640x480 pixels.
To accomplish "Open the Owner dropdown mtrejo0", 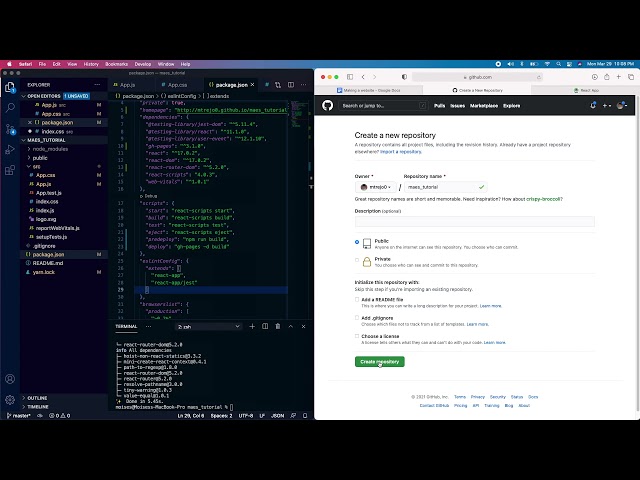I will [x=376, y=187].
